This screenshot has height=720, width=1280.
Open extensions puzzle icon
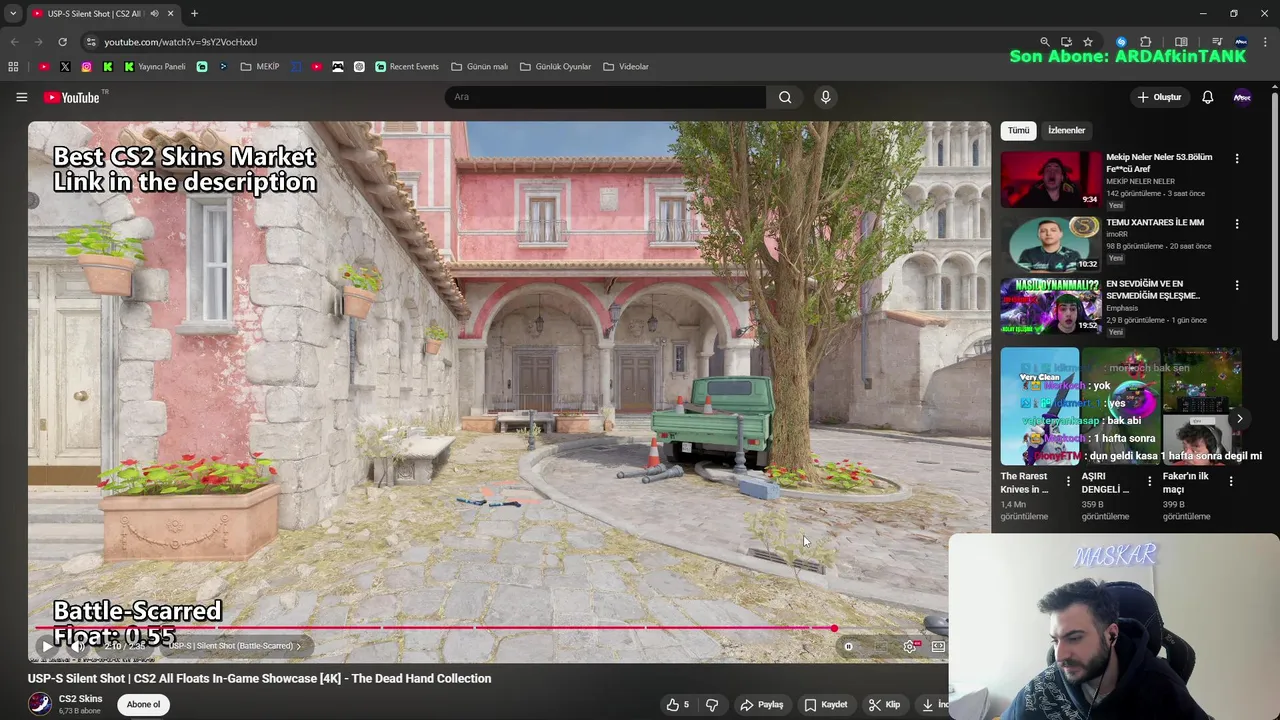coord(1146,42)
